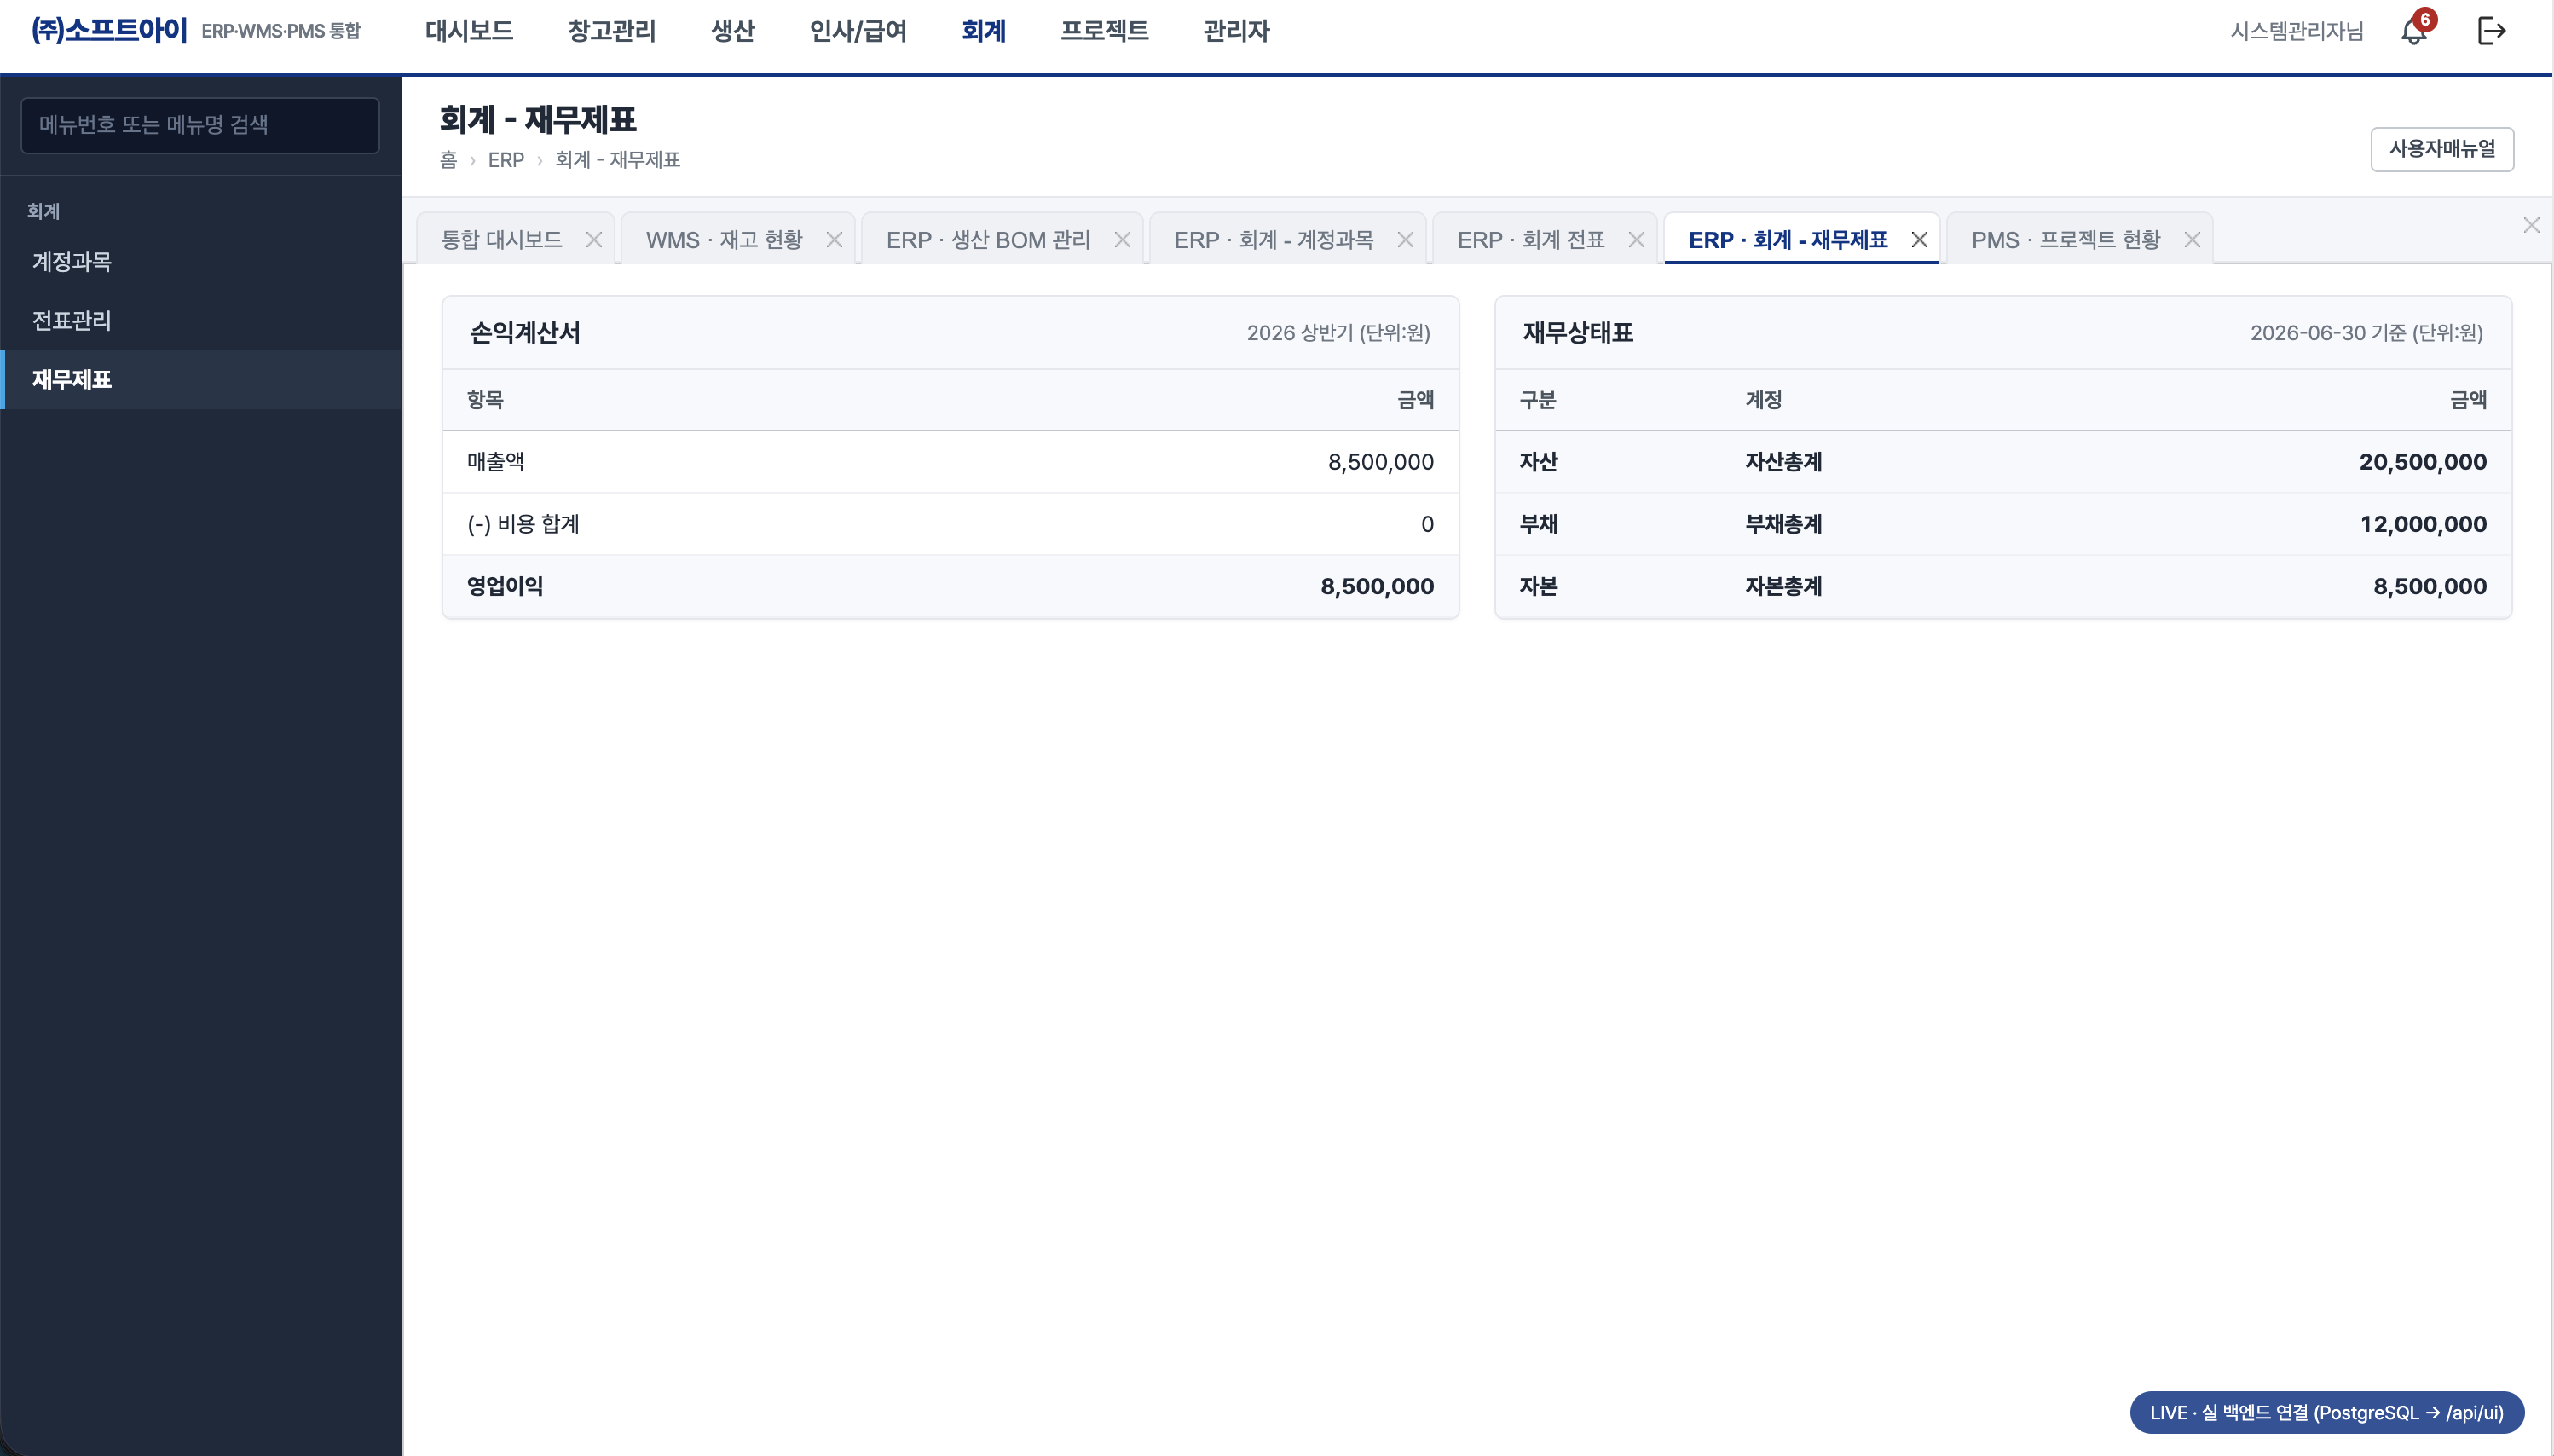Click the 계정 column header

point(1763,400)
